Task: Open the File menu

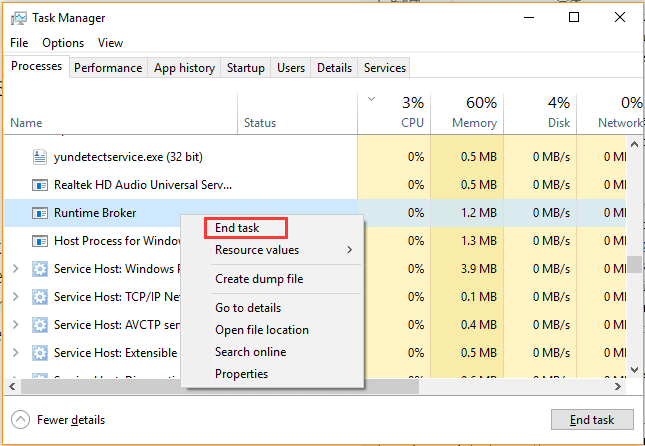Action: (x=19, y=43)
